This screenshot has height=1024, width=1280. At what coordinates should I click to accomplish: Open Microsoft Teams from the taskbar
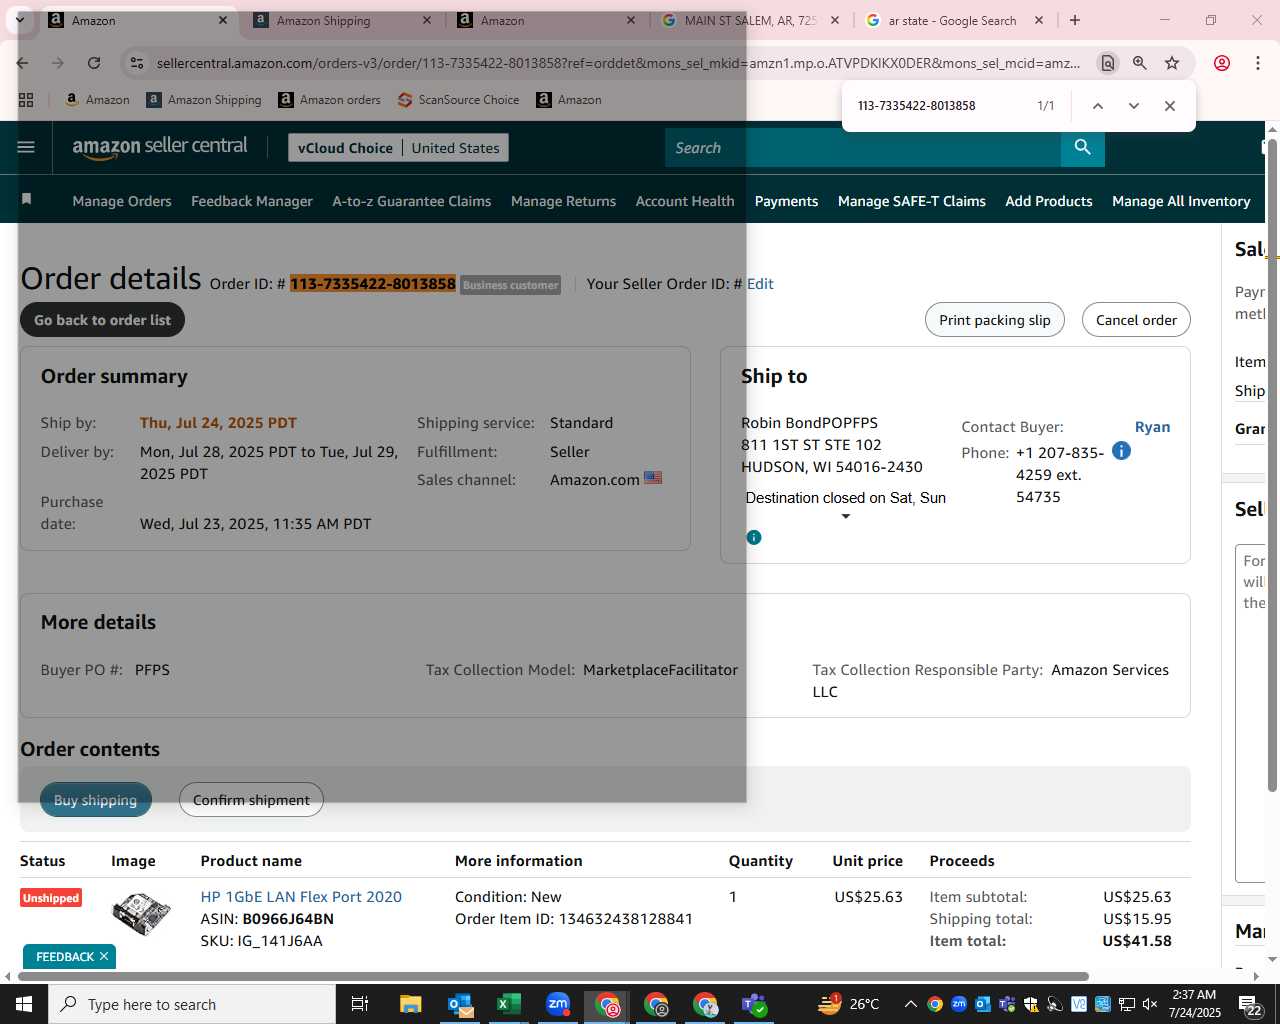(x=754, y=1004)
